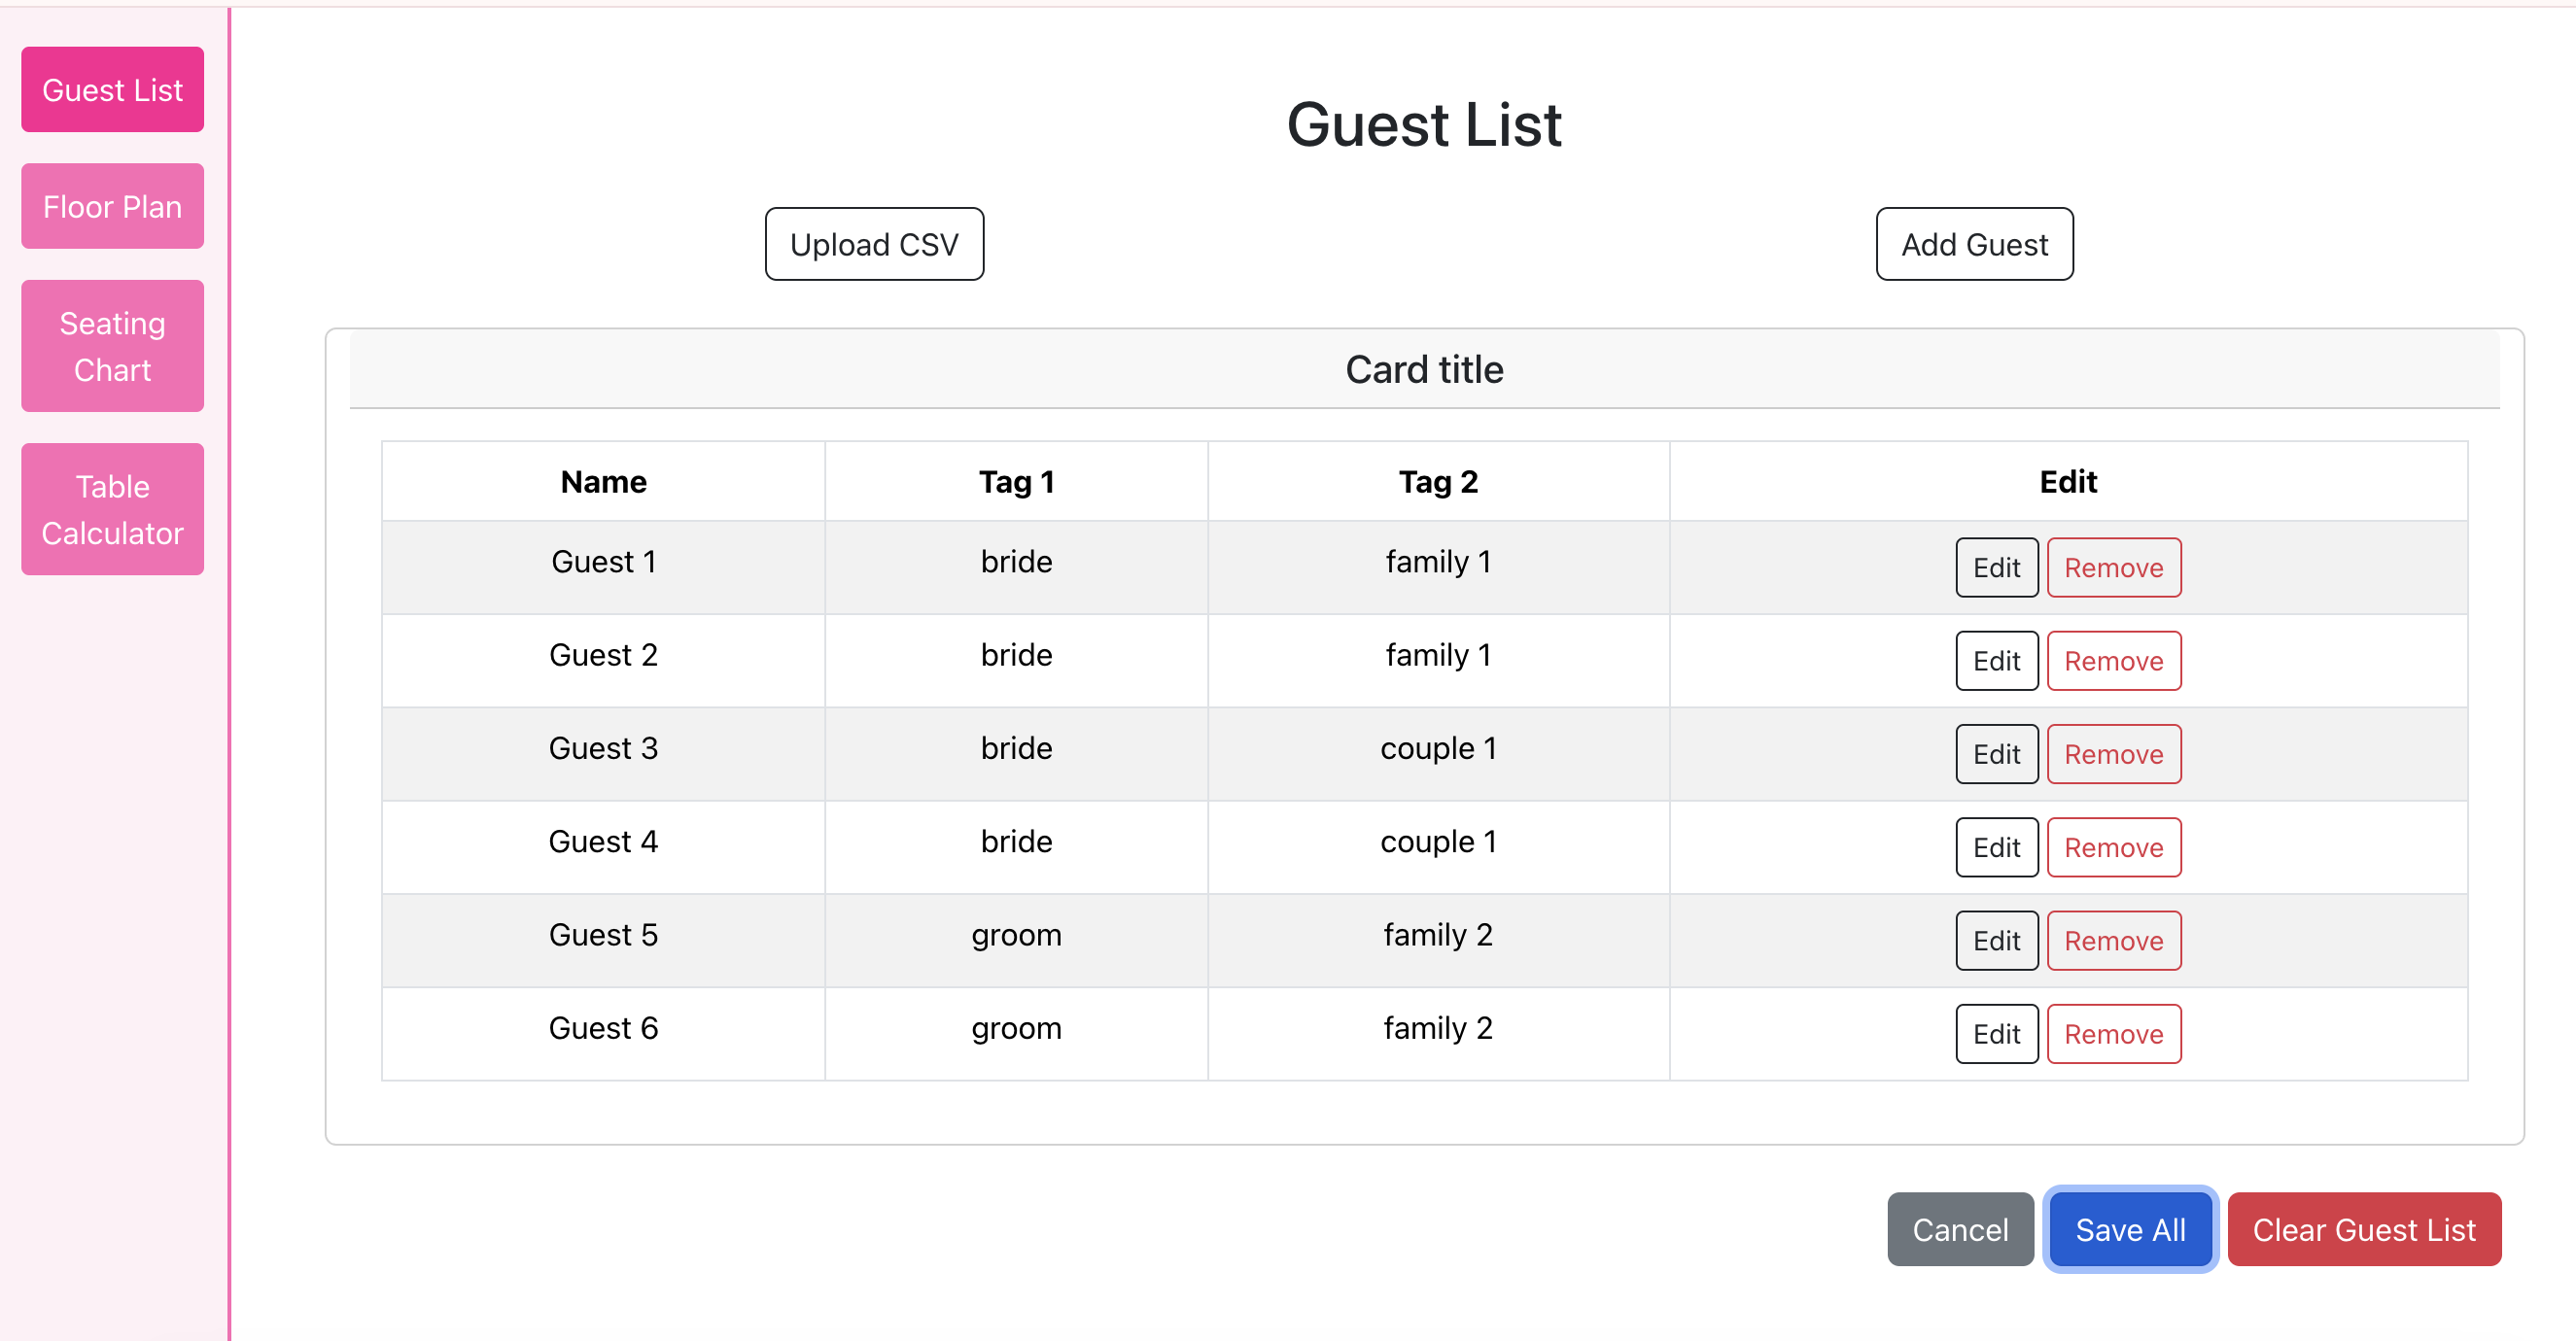This screenshot has width=2576, height=1341.
Task: Click the Edit column header
Action: click(x=2068, y=482)
